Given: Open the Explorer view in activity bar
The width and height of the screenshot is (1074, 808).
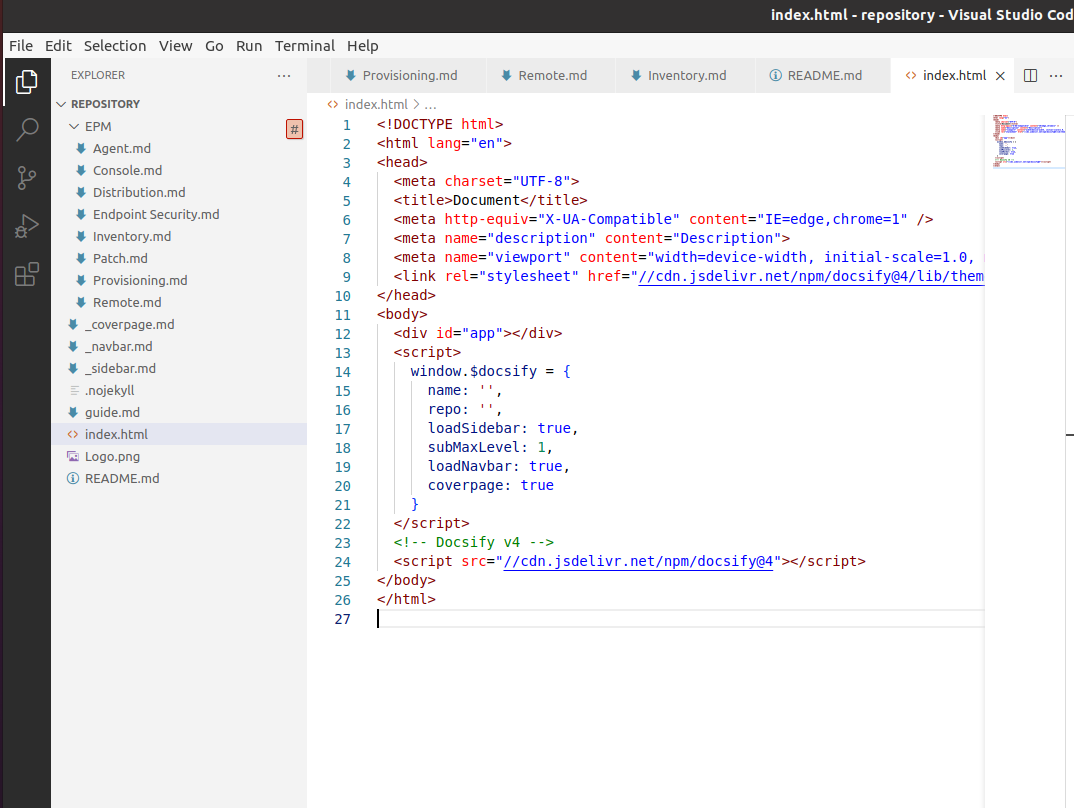Looking at the screenshot, I should point(27,82).
